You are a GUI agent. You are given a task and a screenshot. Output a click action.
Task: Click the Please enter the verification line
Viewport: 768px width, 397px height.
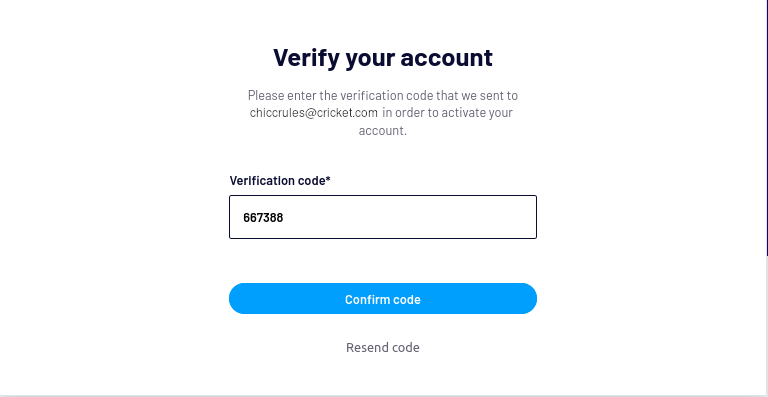(x=383, y=95)
